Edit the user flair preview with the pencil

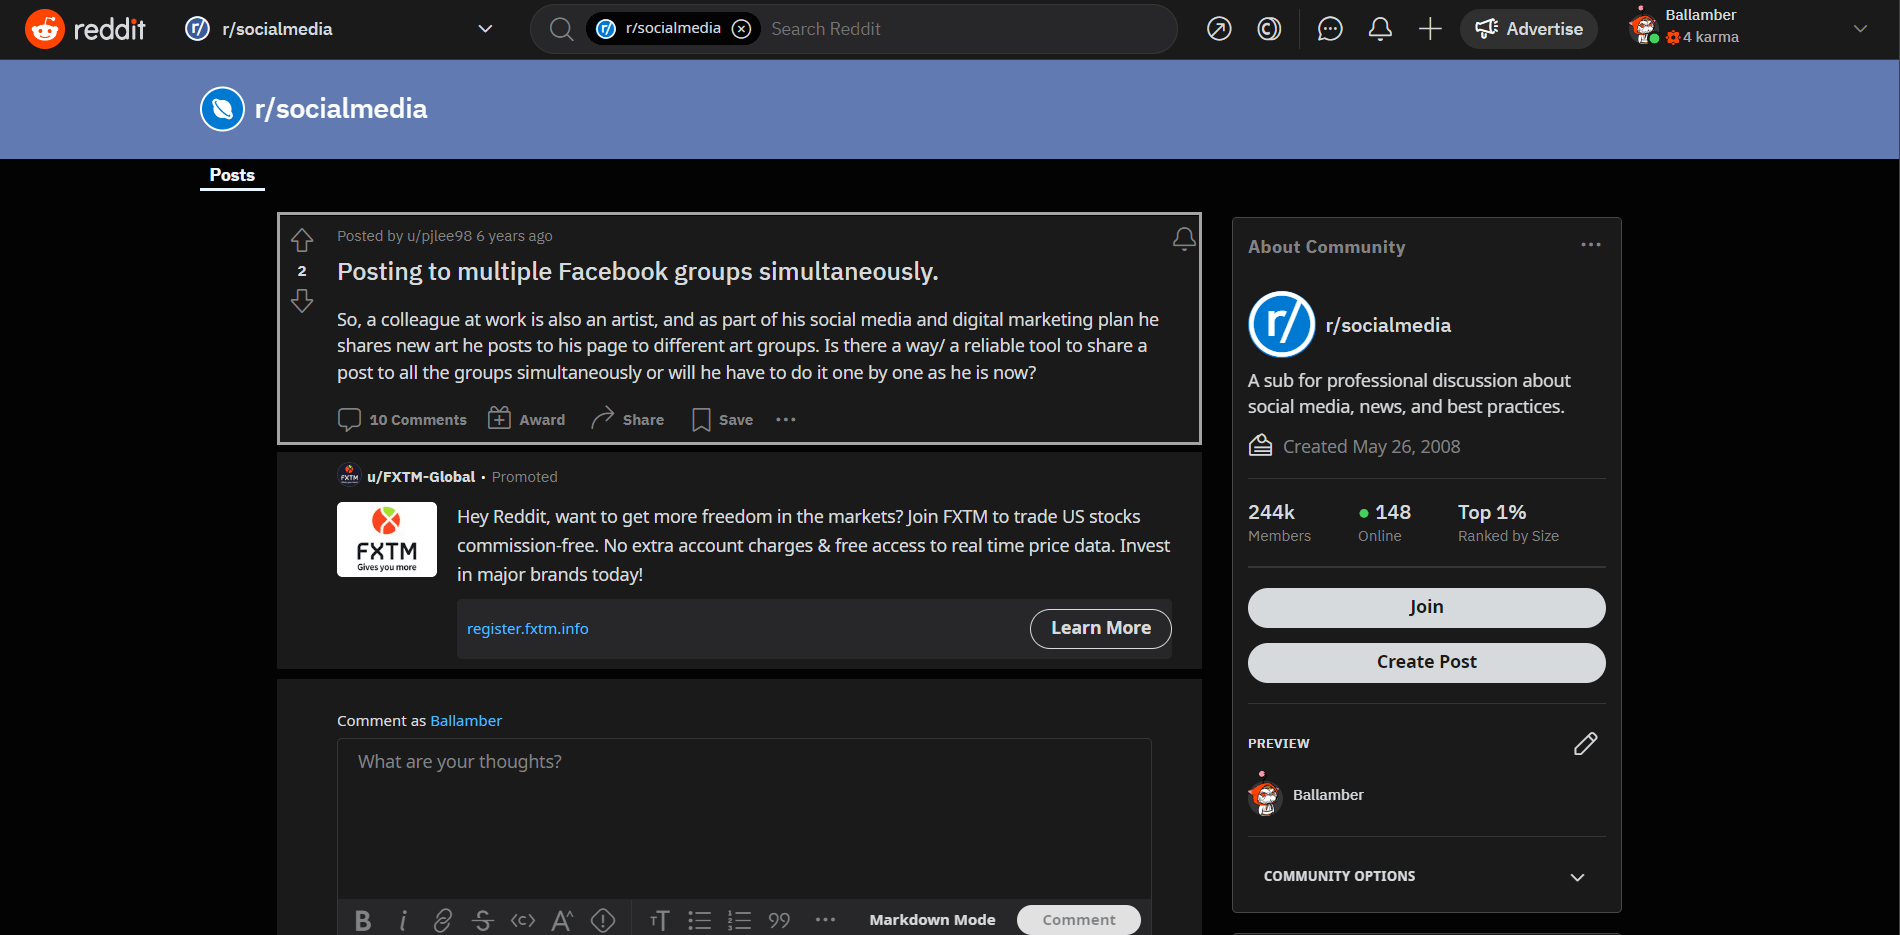click(1585, 743)
